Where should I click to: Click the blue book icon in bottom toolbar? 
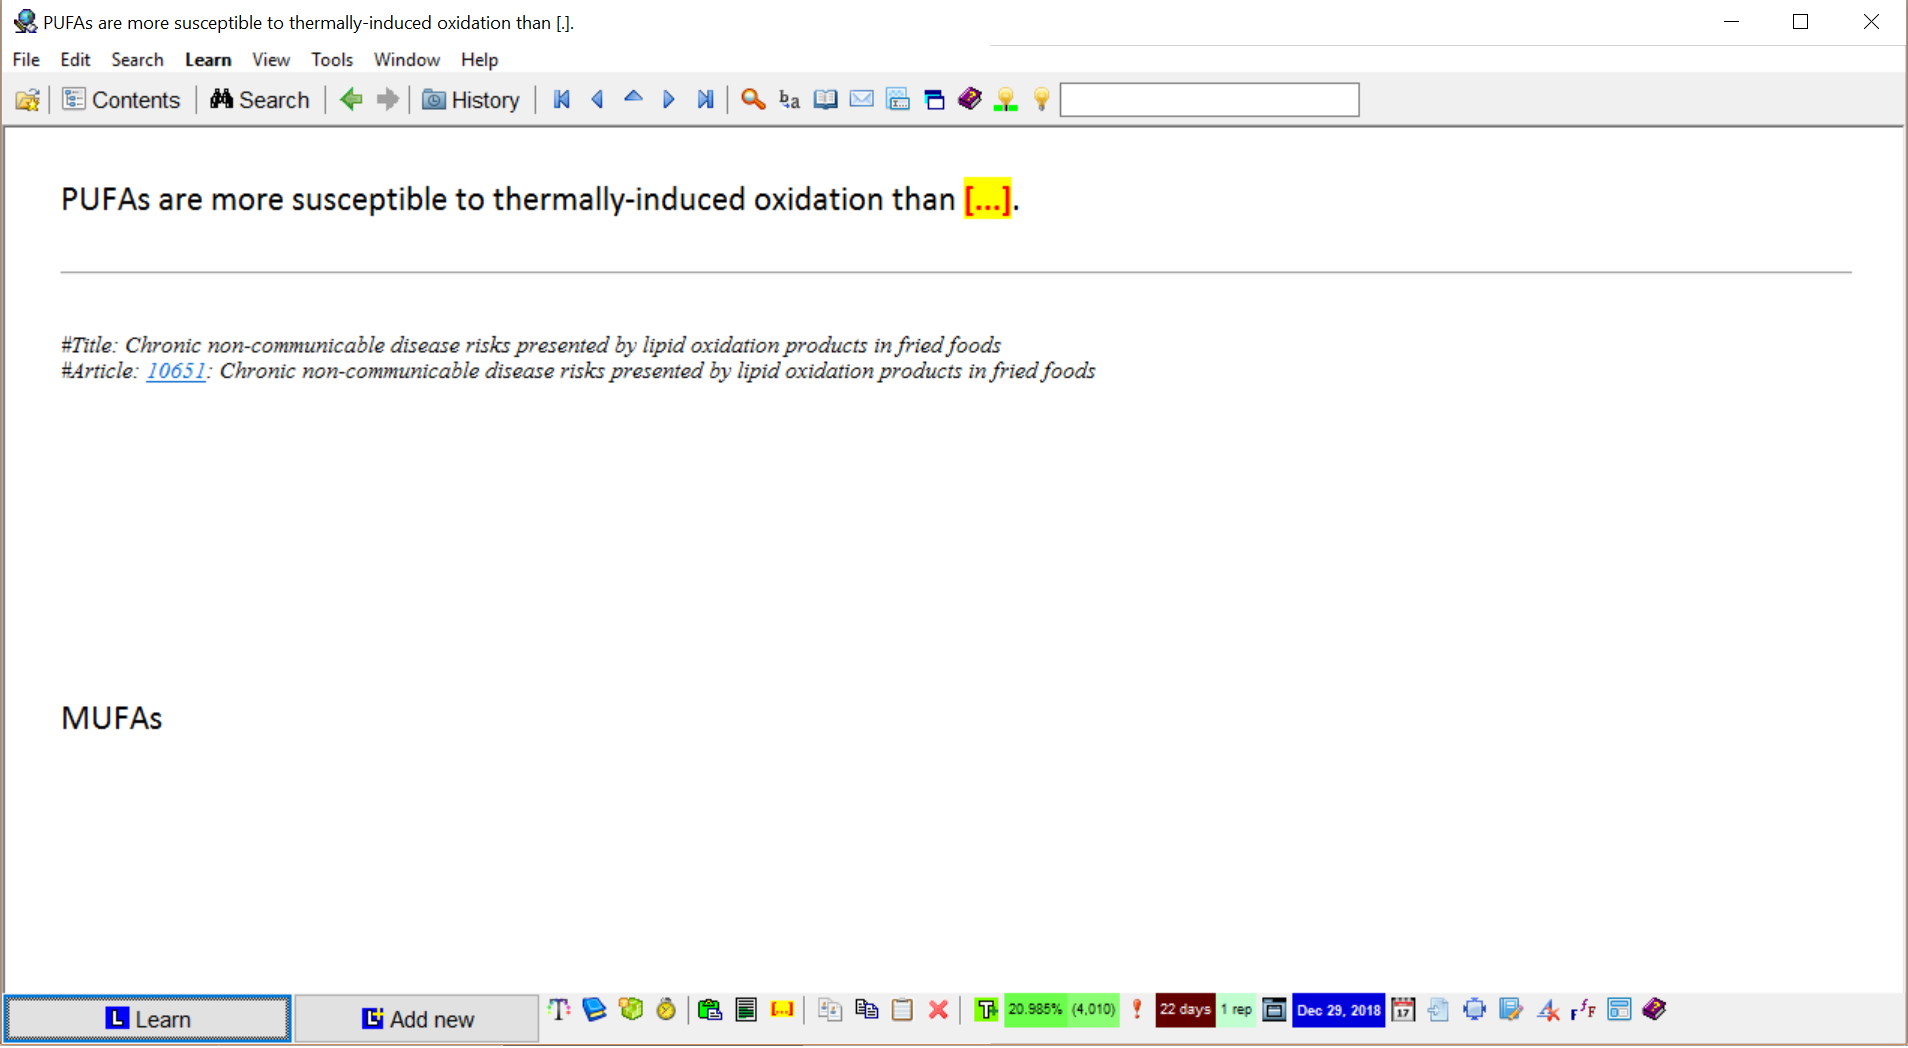(x=594, y=1010)
